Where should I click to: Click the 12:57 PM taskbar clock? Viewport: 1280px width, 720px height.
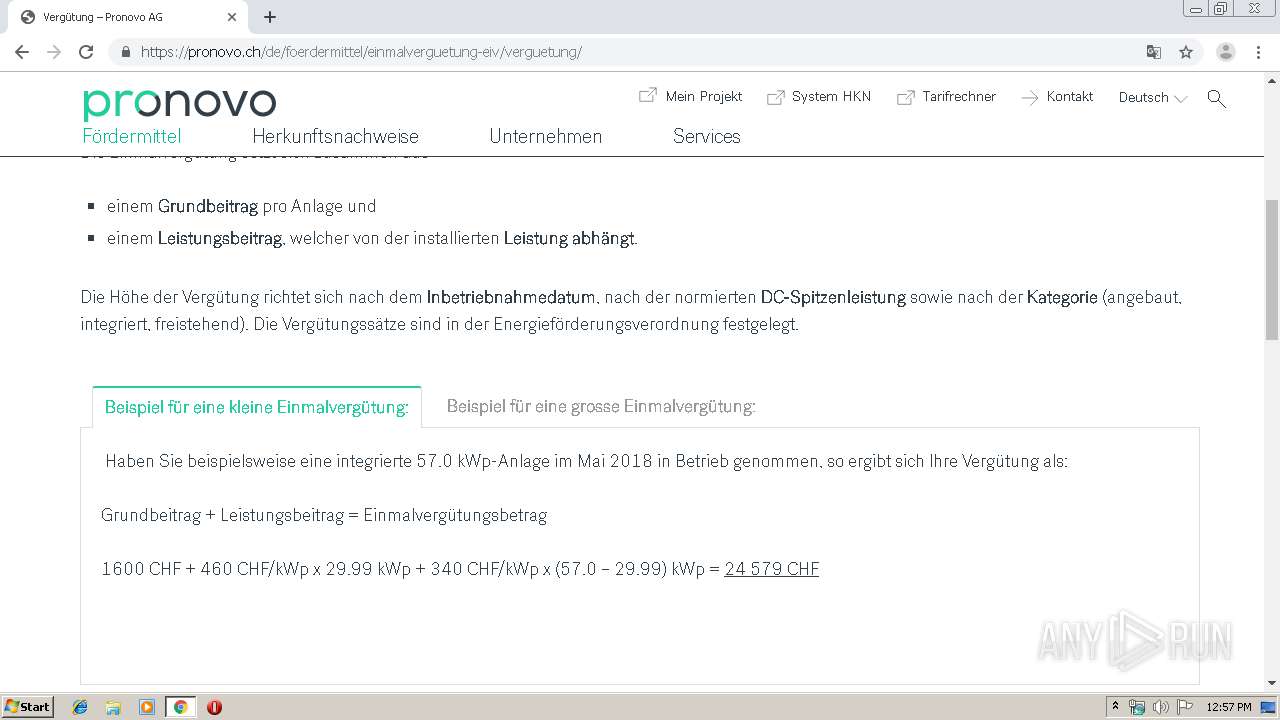1229,707
